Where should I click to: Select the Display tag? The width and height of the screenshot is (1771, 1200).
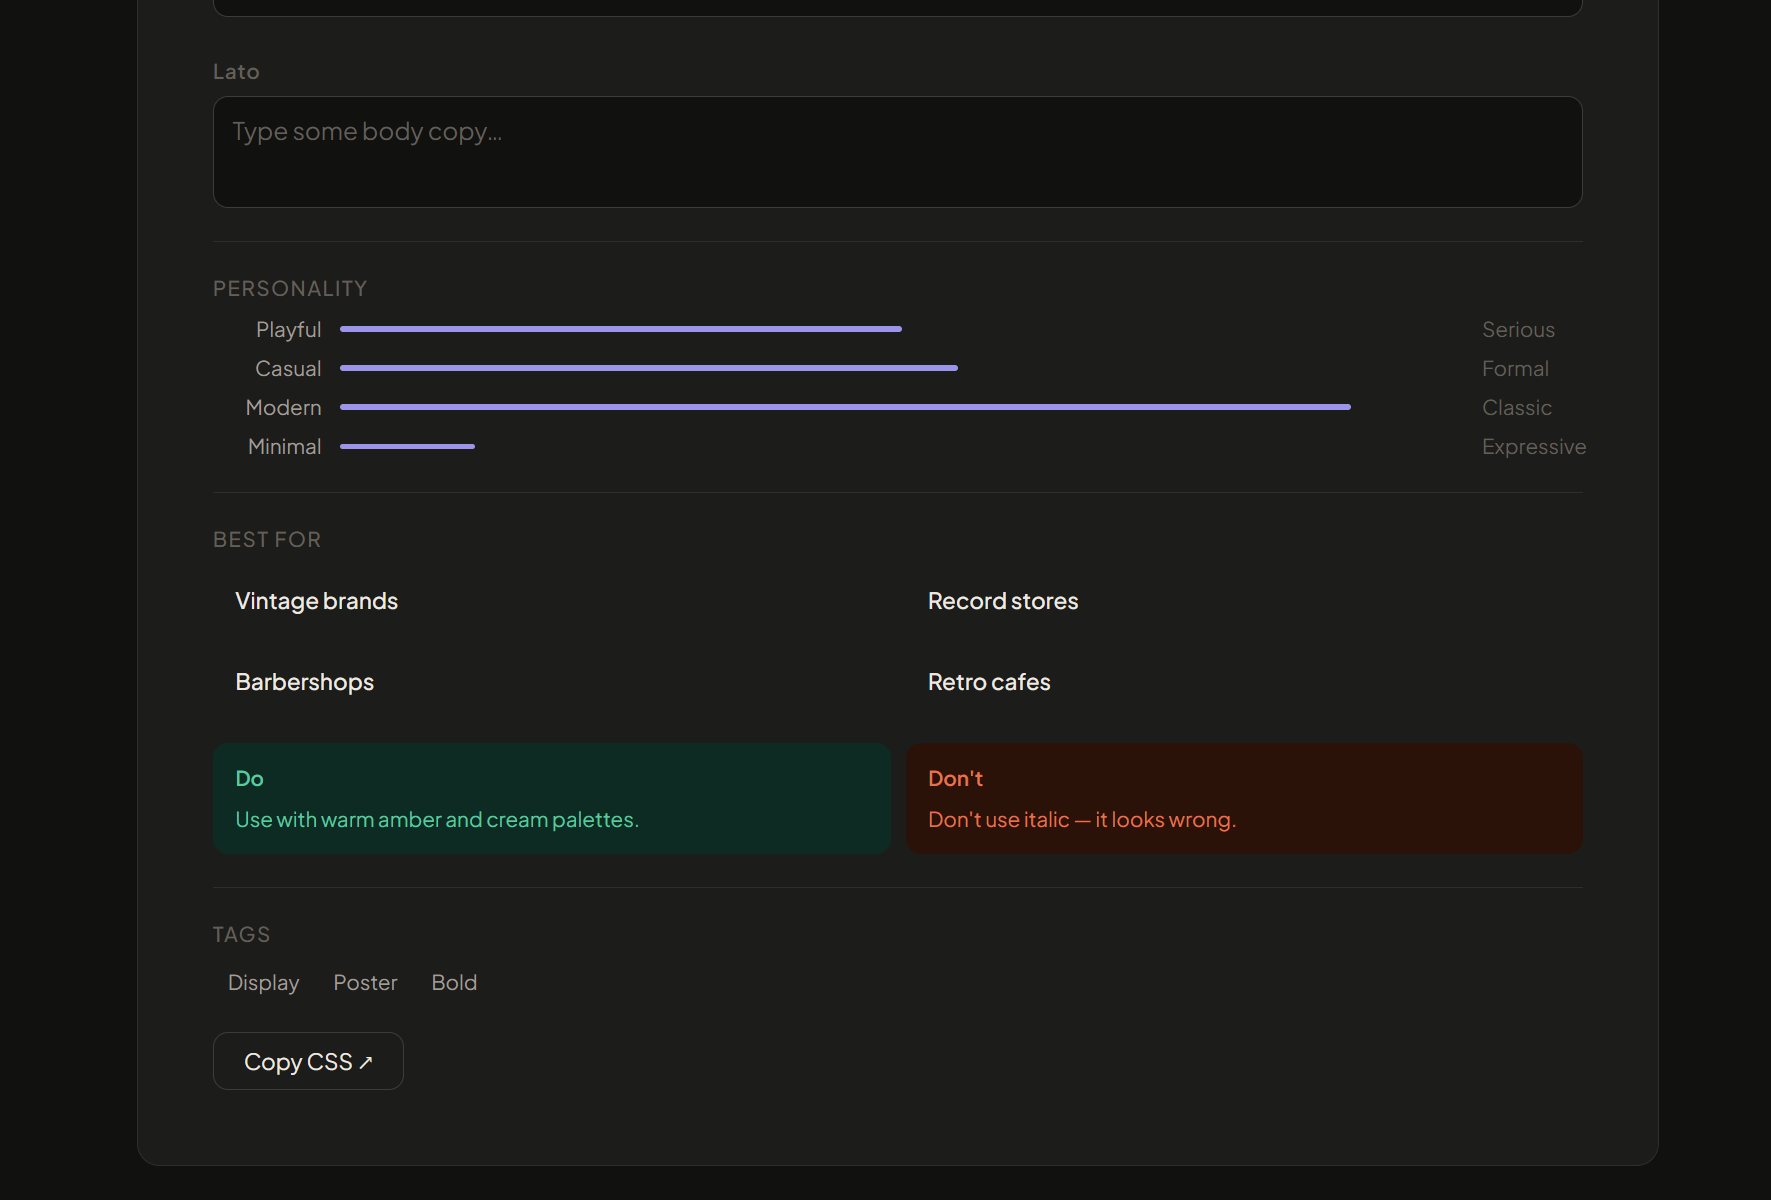coord(264,982)
